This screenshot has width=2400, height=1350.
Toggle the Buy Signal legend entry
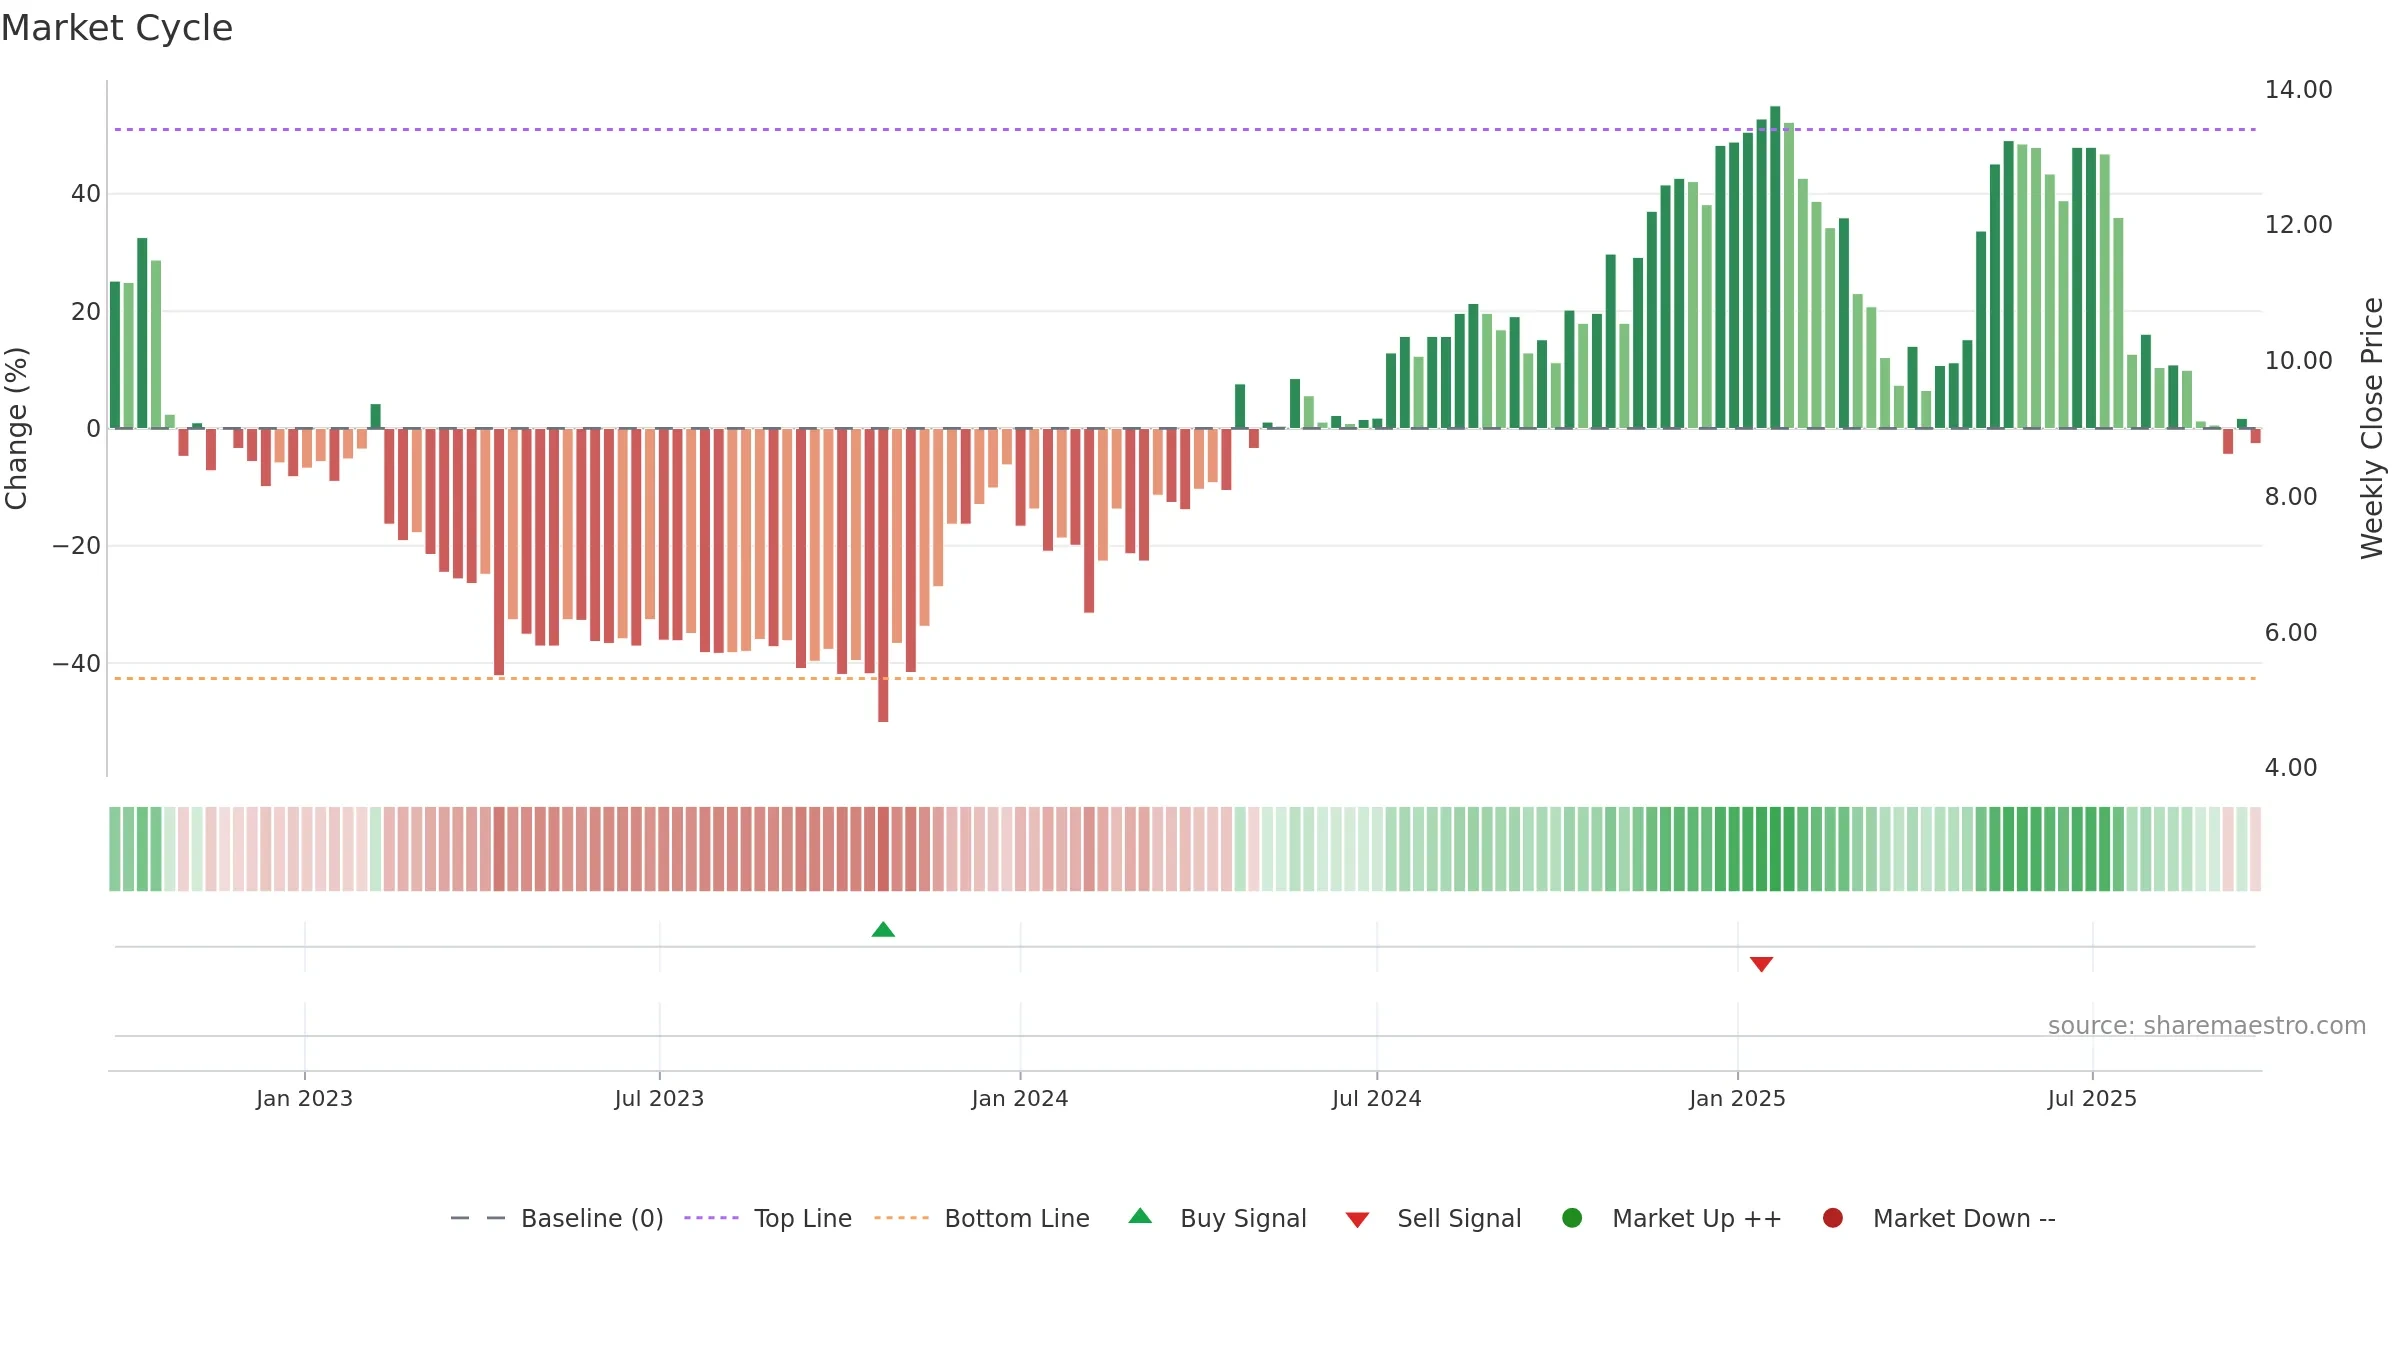(x=1217, y=1218)
